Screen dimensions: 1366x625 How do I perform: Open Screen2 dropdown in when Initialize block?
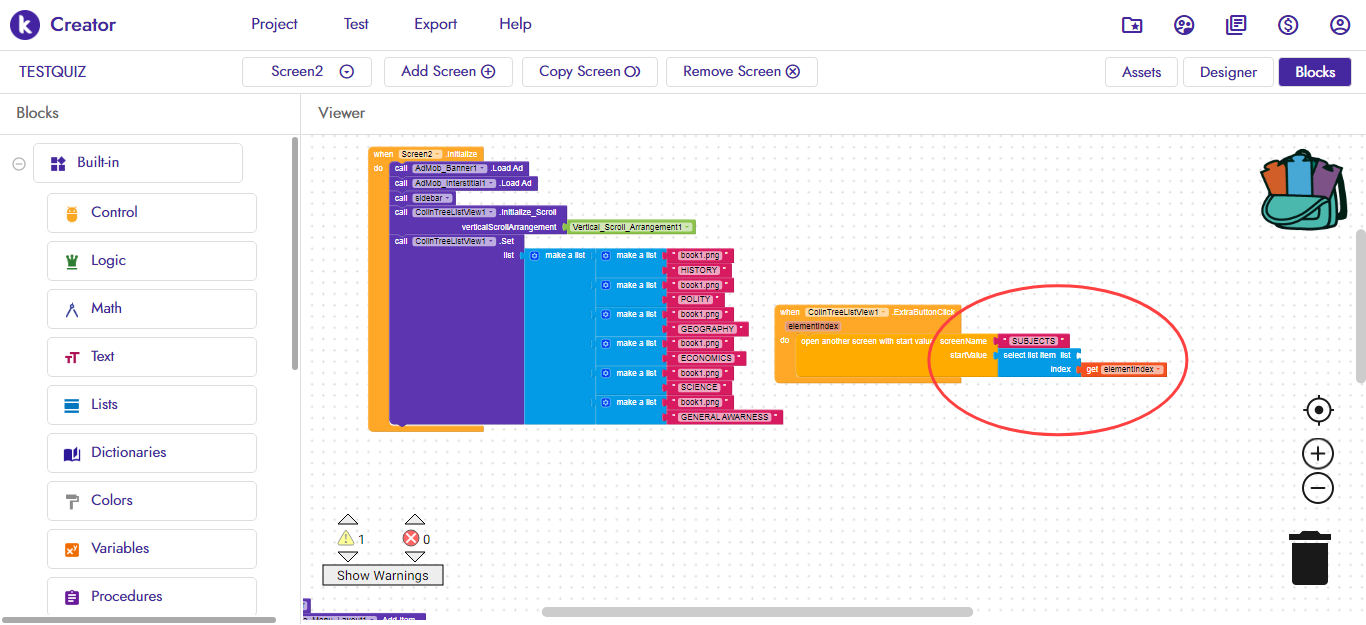coord(422,154)
